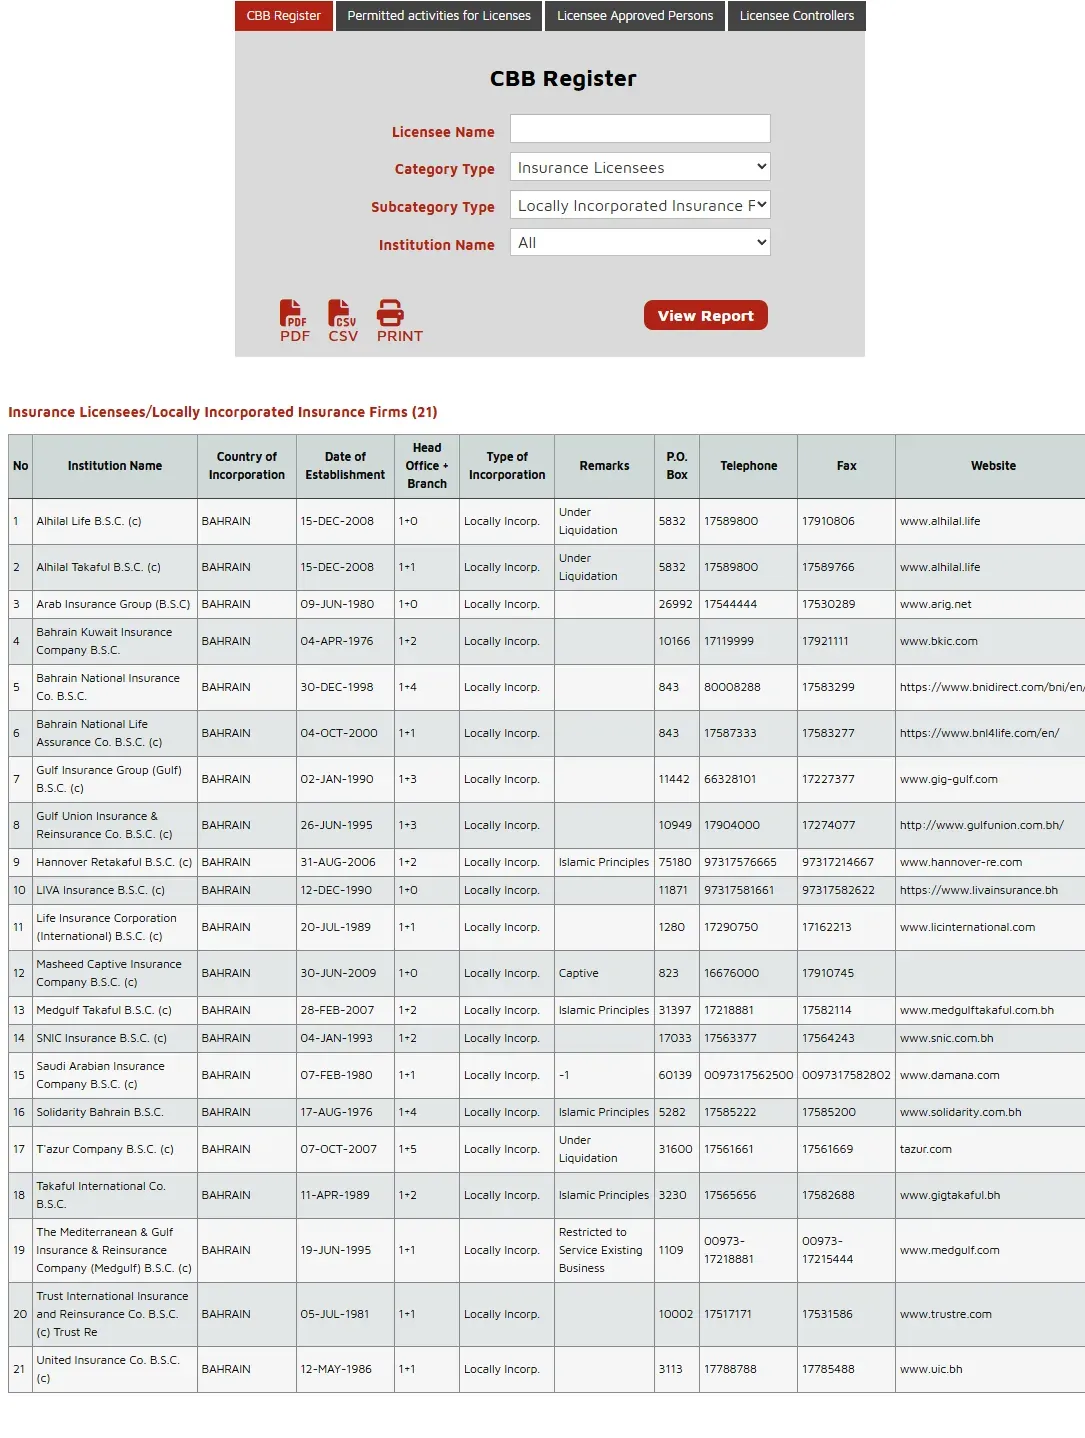Expand the Subcategory Type dropdown
1085x1438 pixels.
point(640,205)
